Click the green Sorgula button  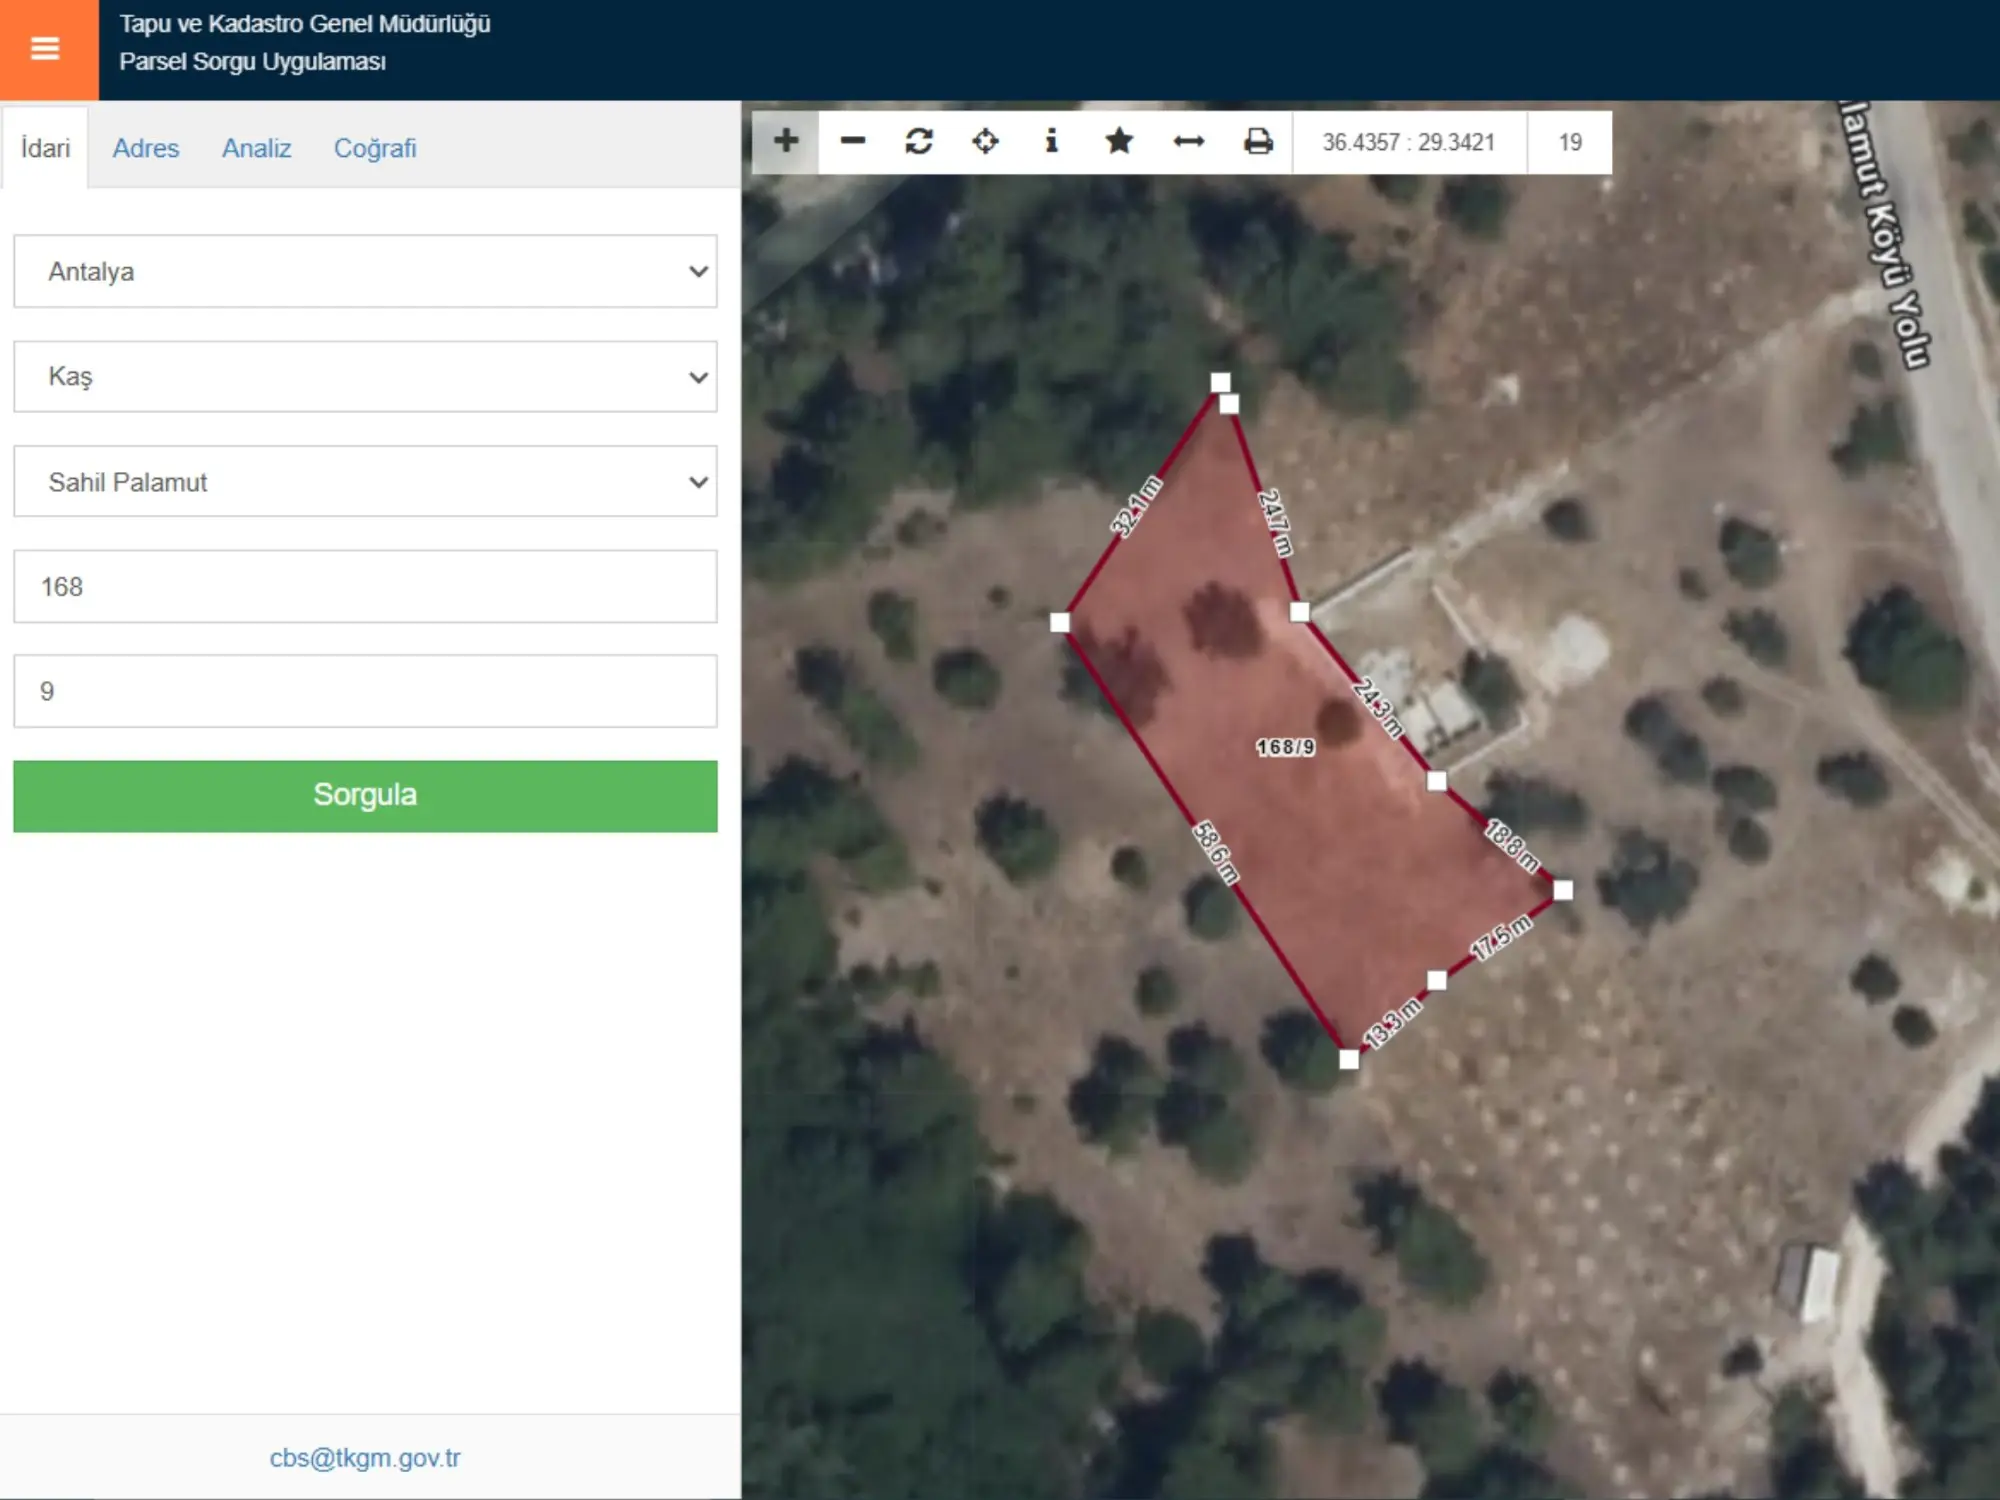click(x=365, y=796)
